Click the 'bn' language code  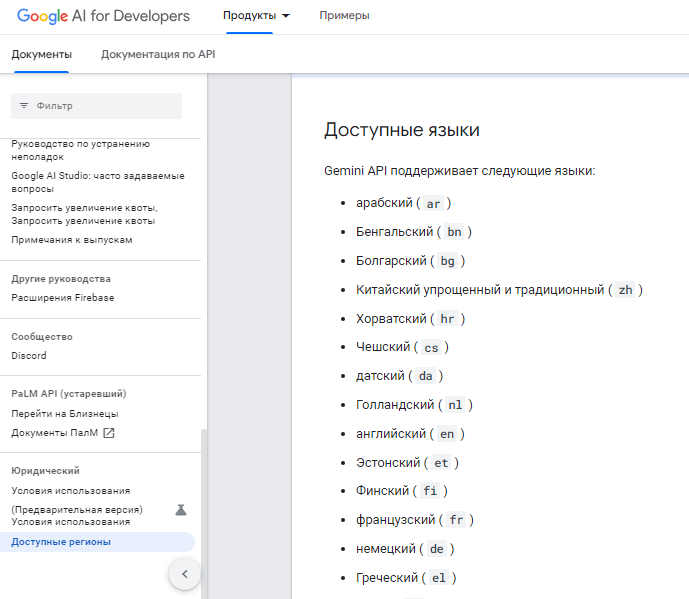click(x=454, y=232)
